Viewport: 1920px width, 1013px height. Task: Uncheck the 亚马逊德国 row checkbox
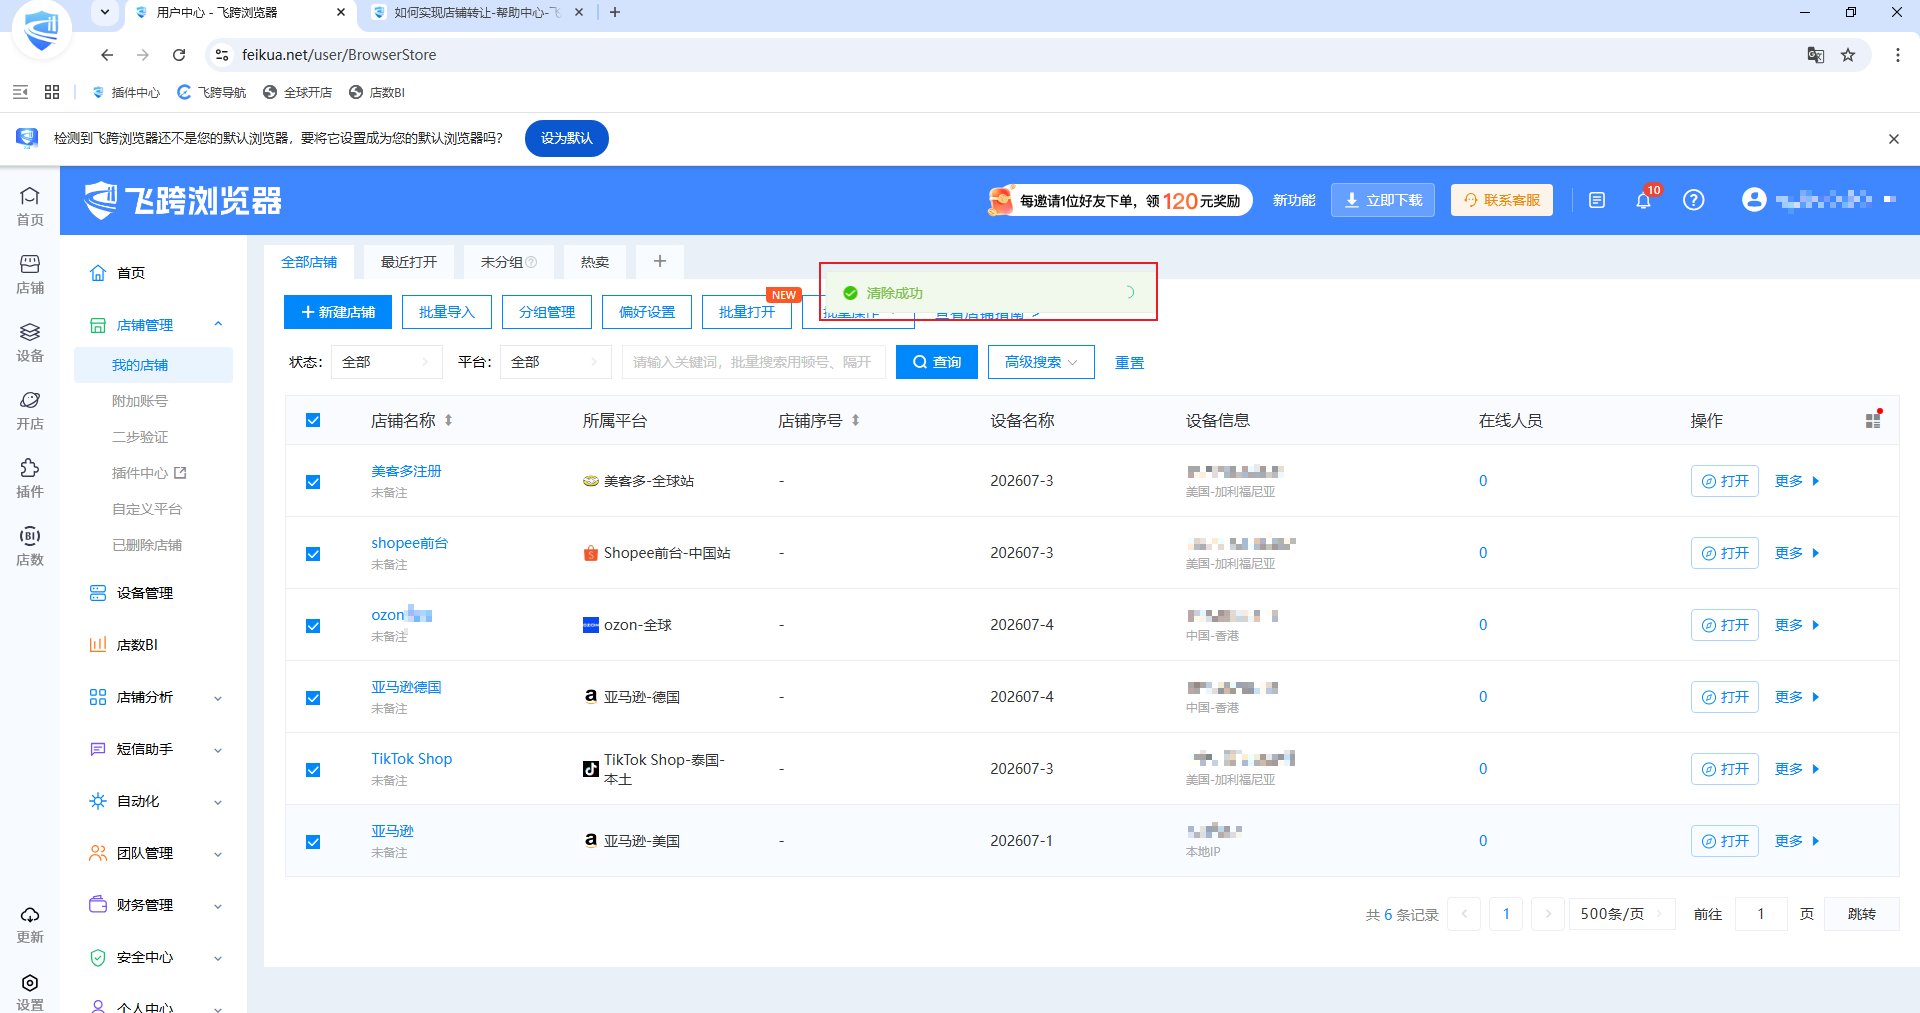point(313,697)
